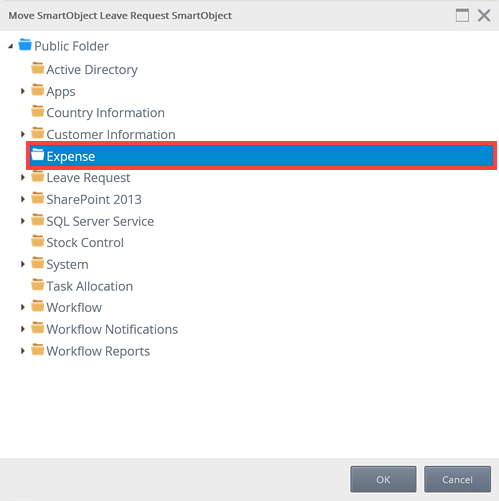Expand the Customer Information tree node

23,134
